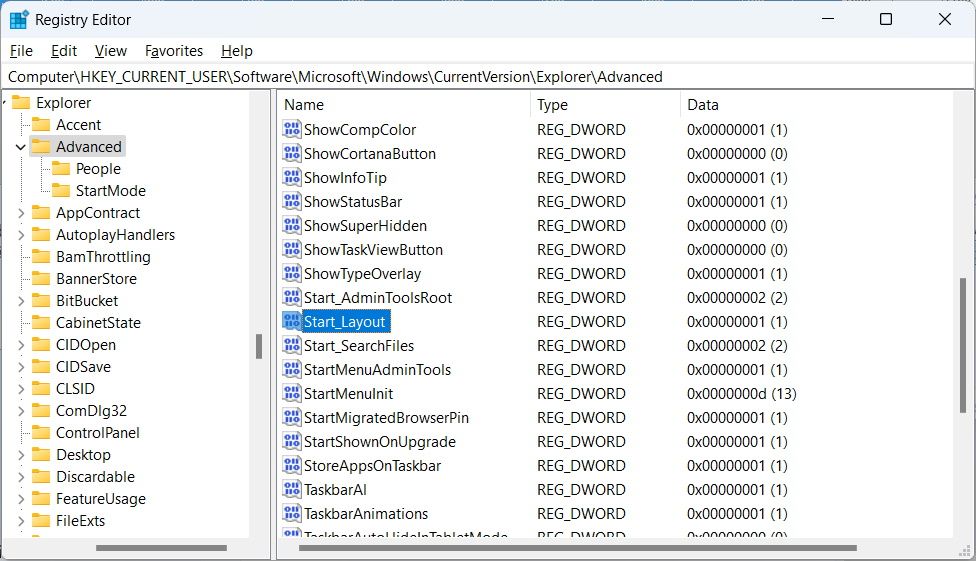Click the DWORD icon beside Start_AdminToolsRoot
Image resolution: width=976 pixels, height=561 pixels.
pyautogui.click(x=291, y=297)
